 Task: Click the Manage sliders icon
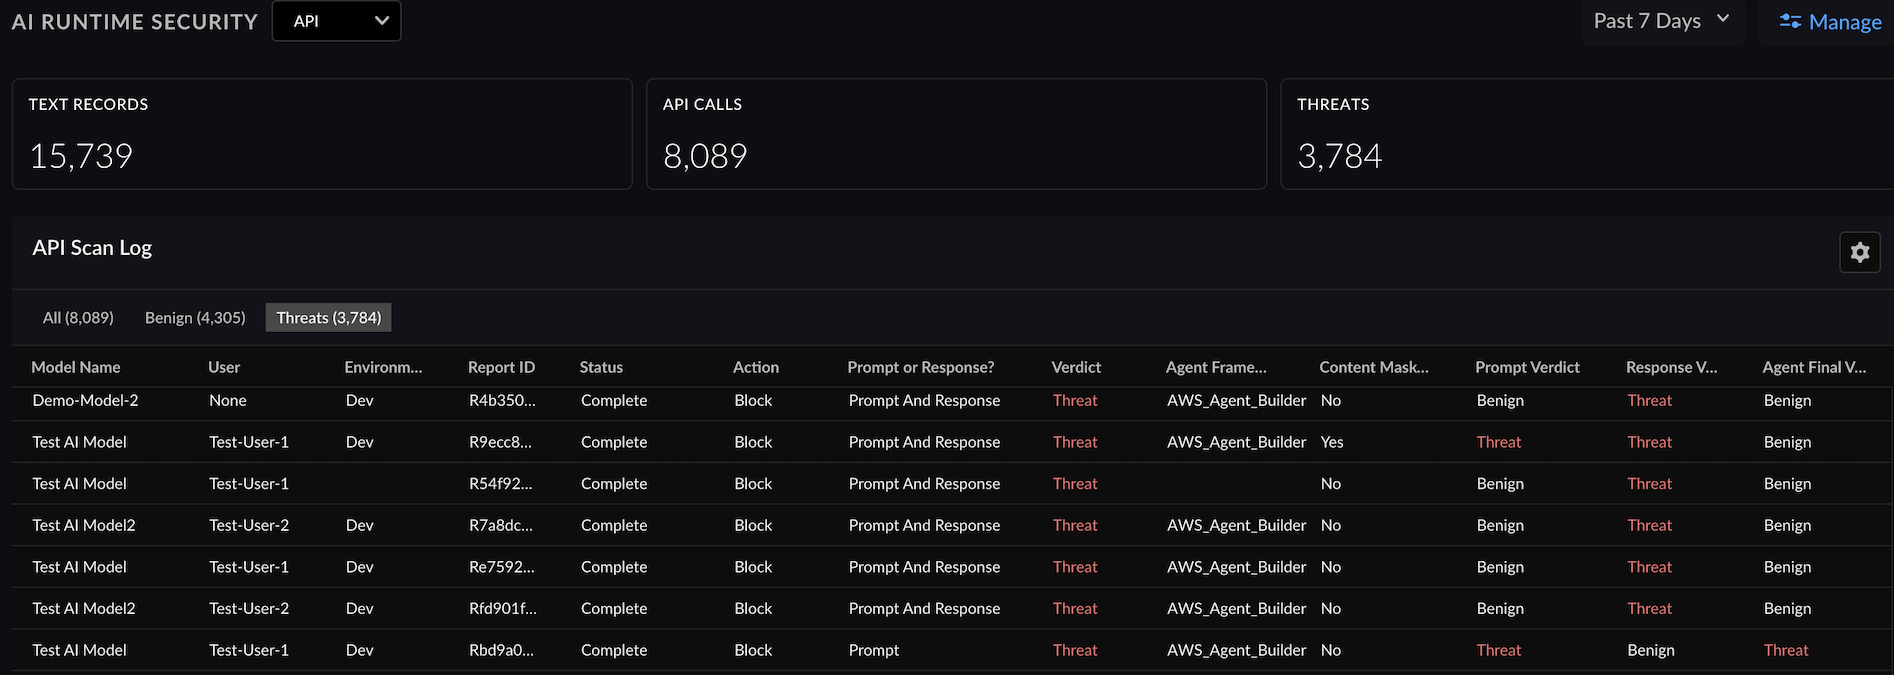pos(1790,21)
